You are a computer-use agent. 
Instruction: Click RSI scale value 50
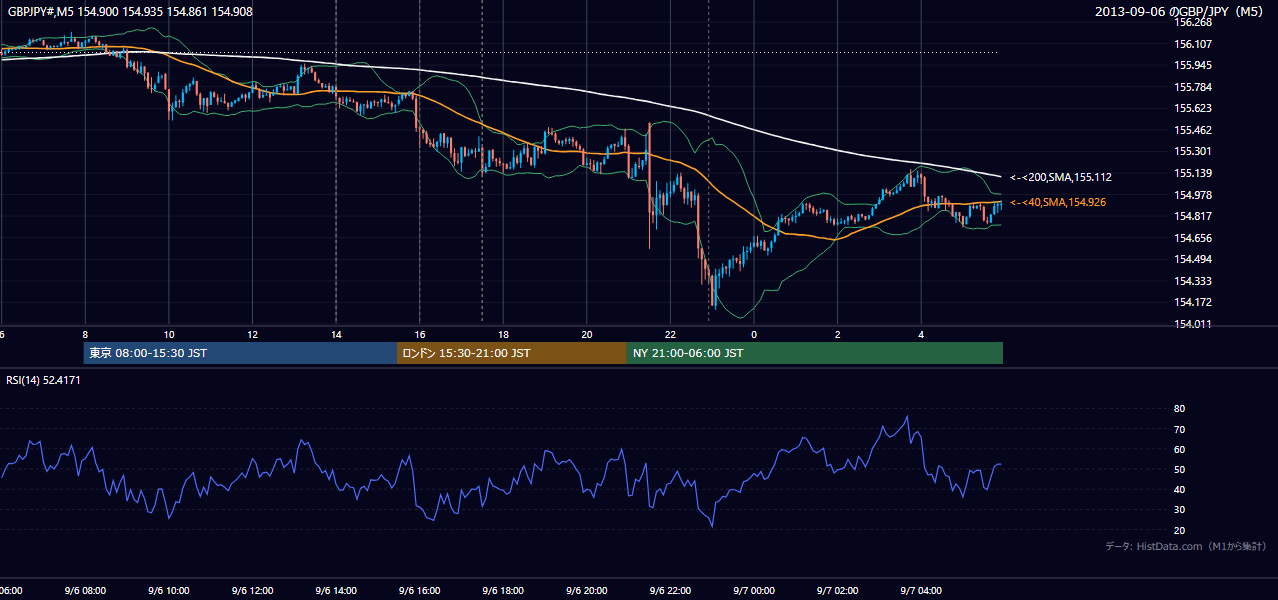pos(1180,469)
